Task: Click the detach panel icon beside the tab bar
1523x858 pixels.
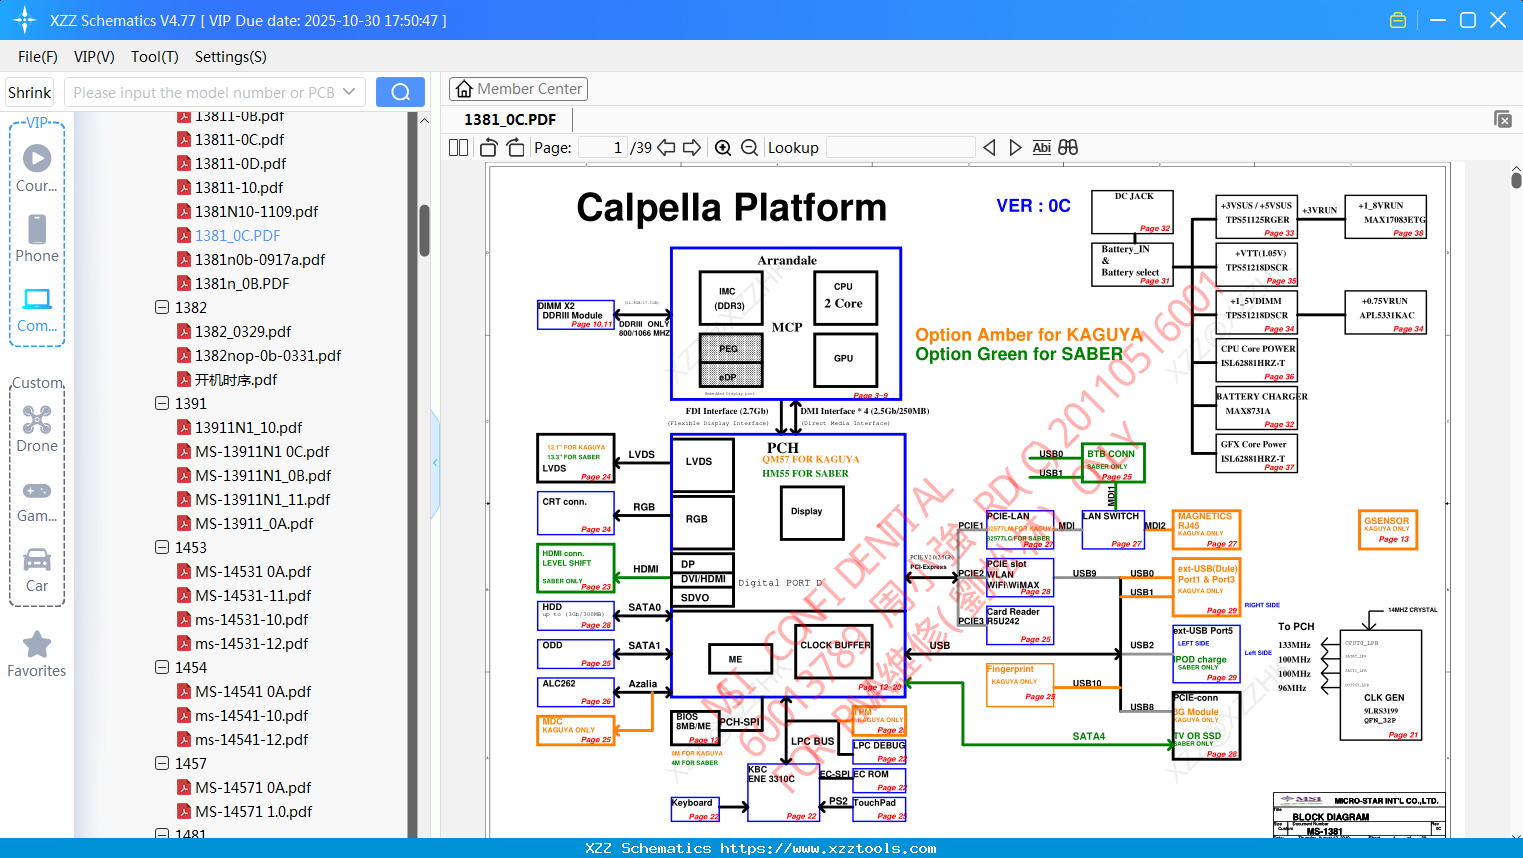Action: tap(1503, 119)
